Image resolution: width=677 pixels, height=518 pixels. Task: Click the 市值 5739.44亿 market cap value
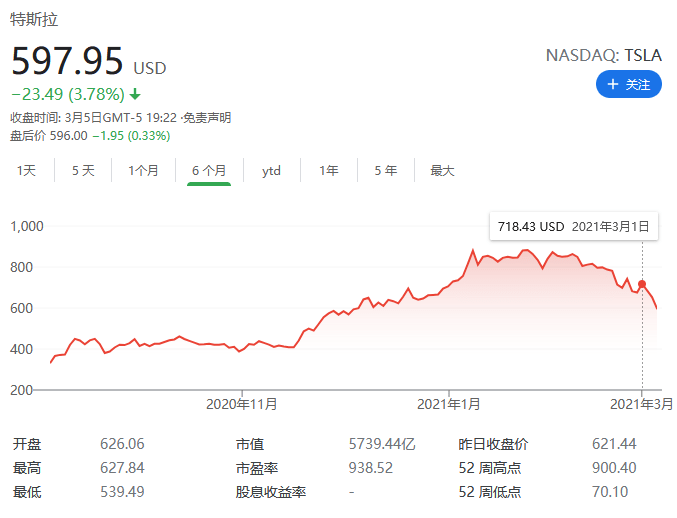(x=382, y=444)
